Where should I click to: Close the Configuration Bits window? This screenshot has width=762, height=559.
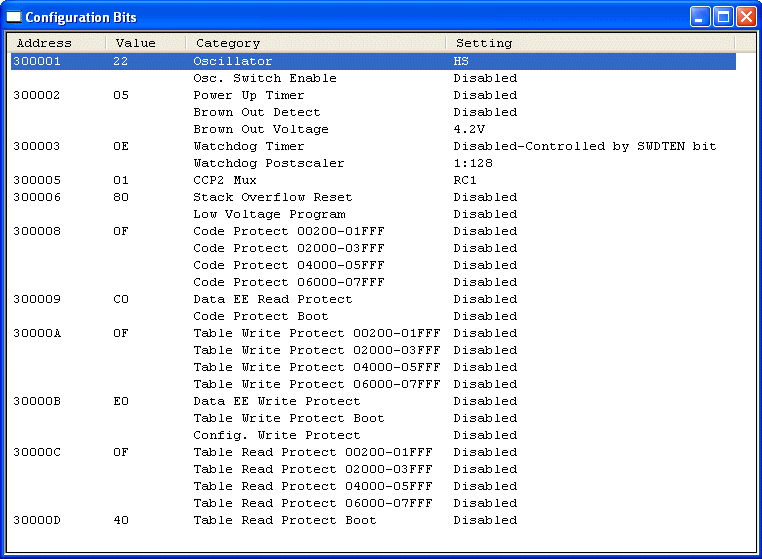[746, 17]
